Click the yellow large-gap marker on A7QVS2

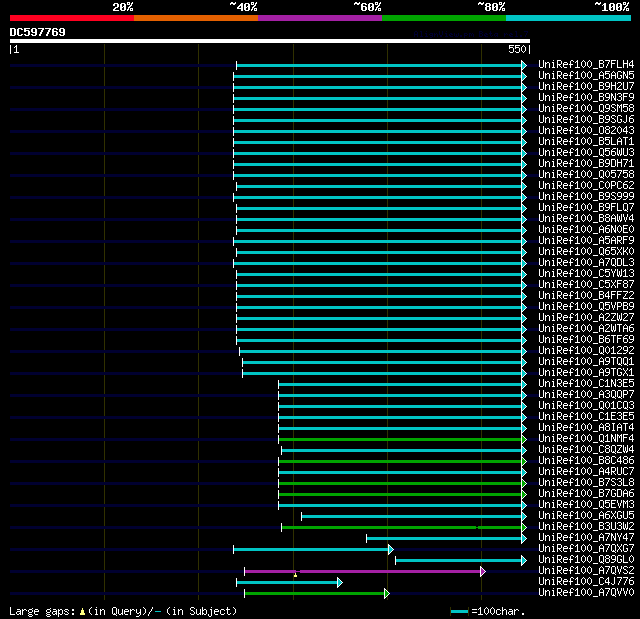(x=296, y=575)
